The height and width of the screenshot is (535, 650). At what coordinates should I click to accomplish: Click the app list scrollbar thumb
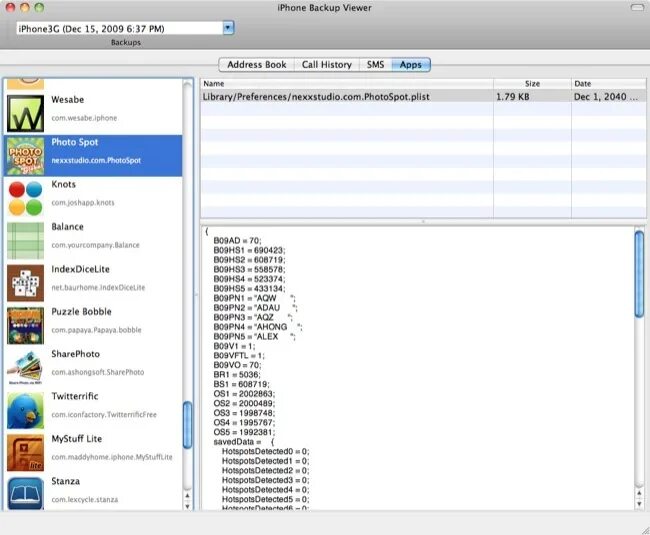pyautogui.click(x=187, y=425)
